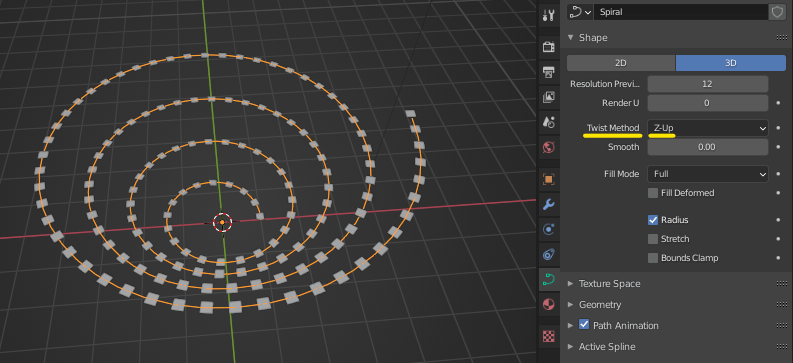Click the Fill Mode label

point(622,174)
